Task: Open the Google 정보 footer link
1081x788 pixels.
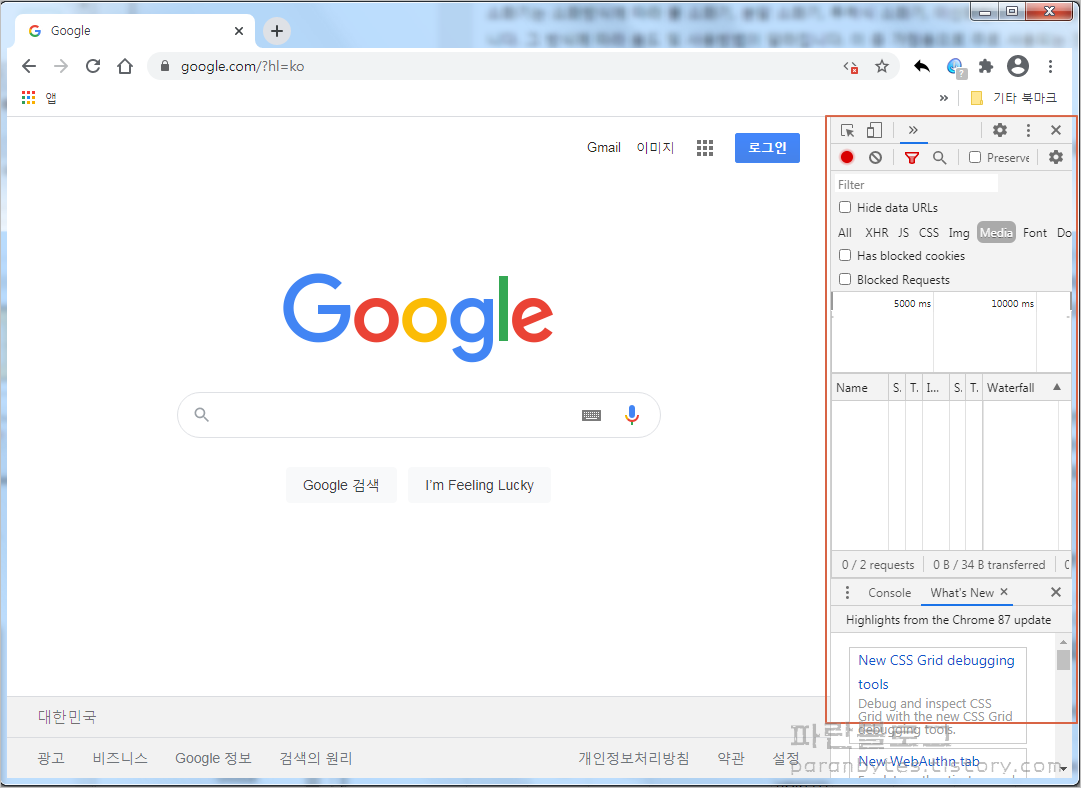Action: coord(213,758)
